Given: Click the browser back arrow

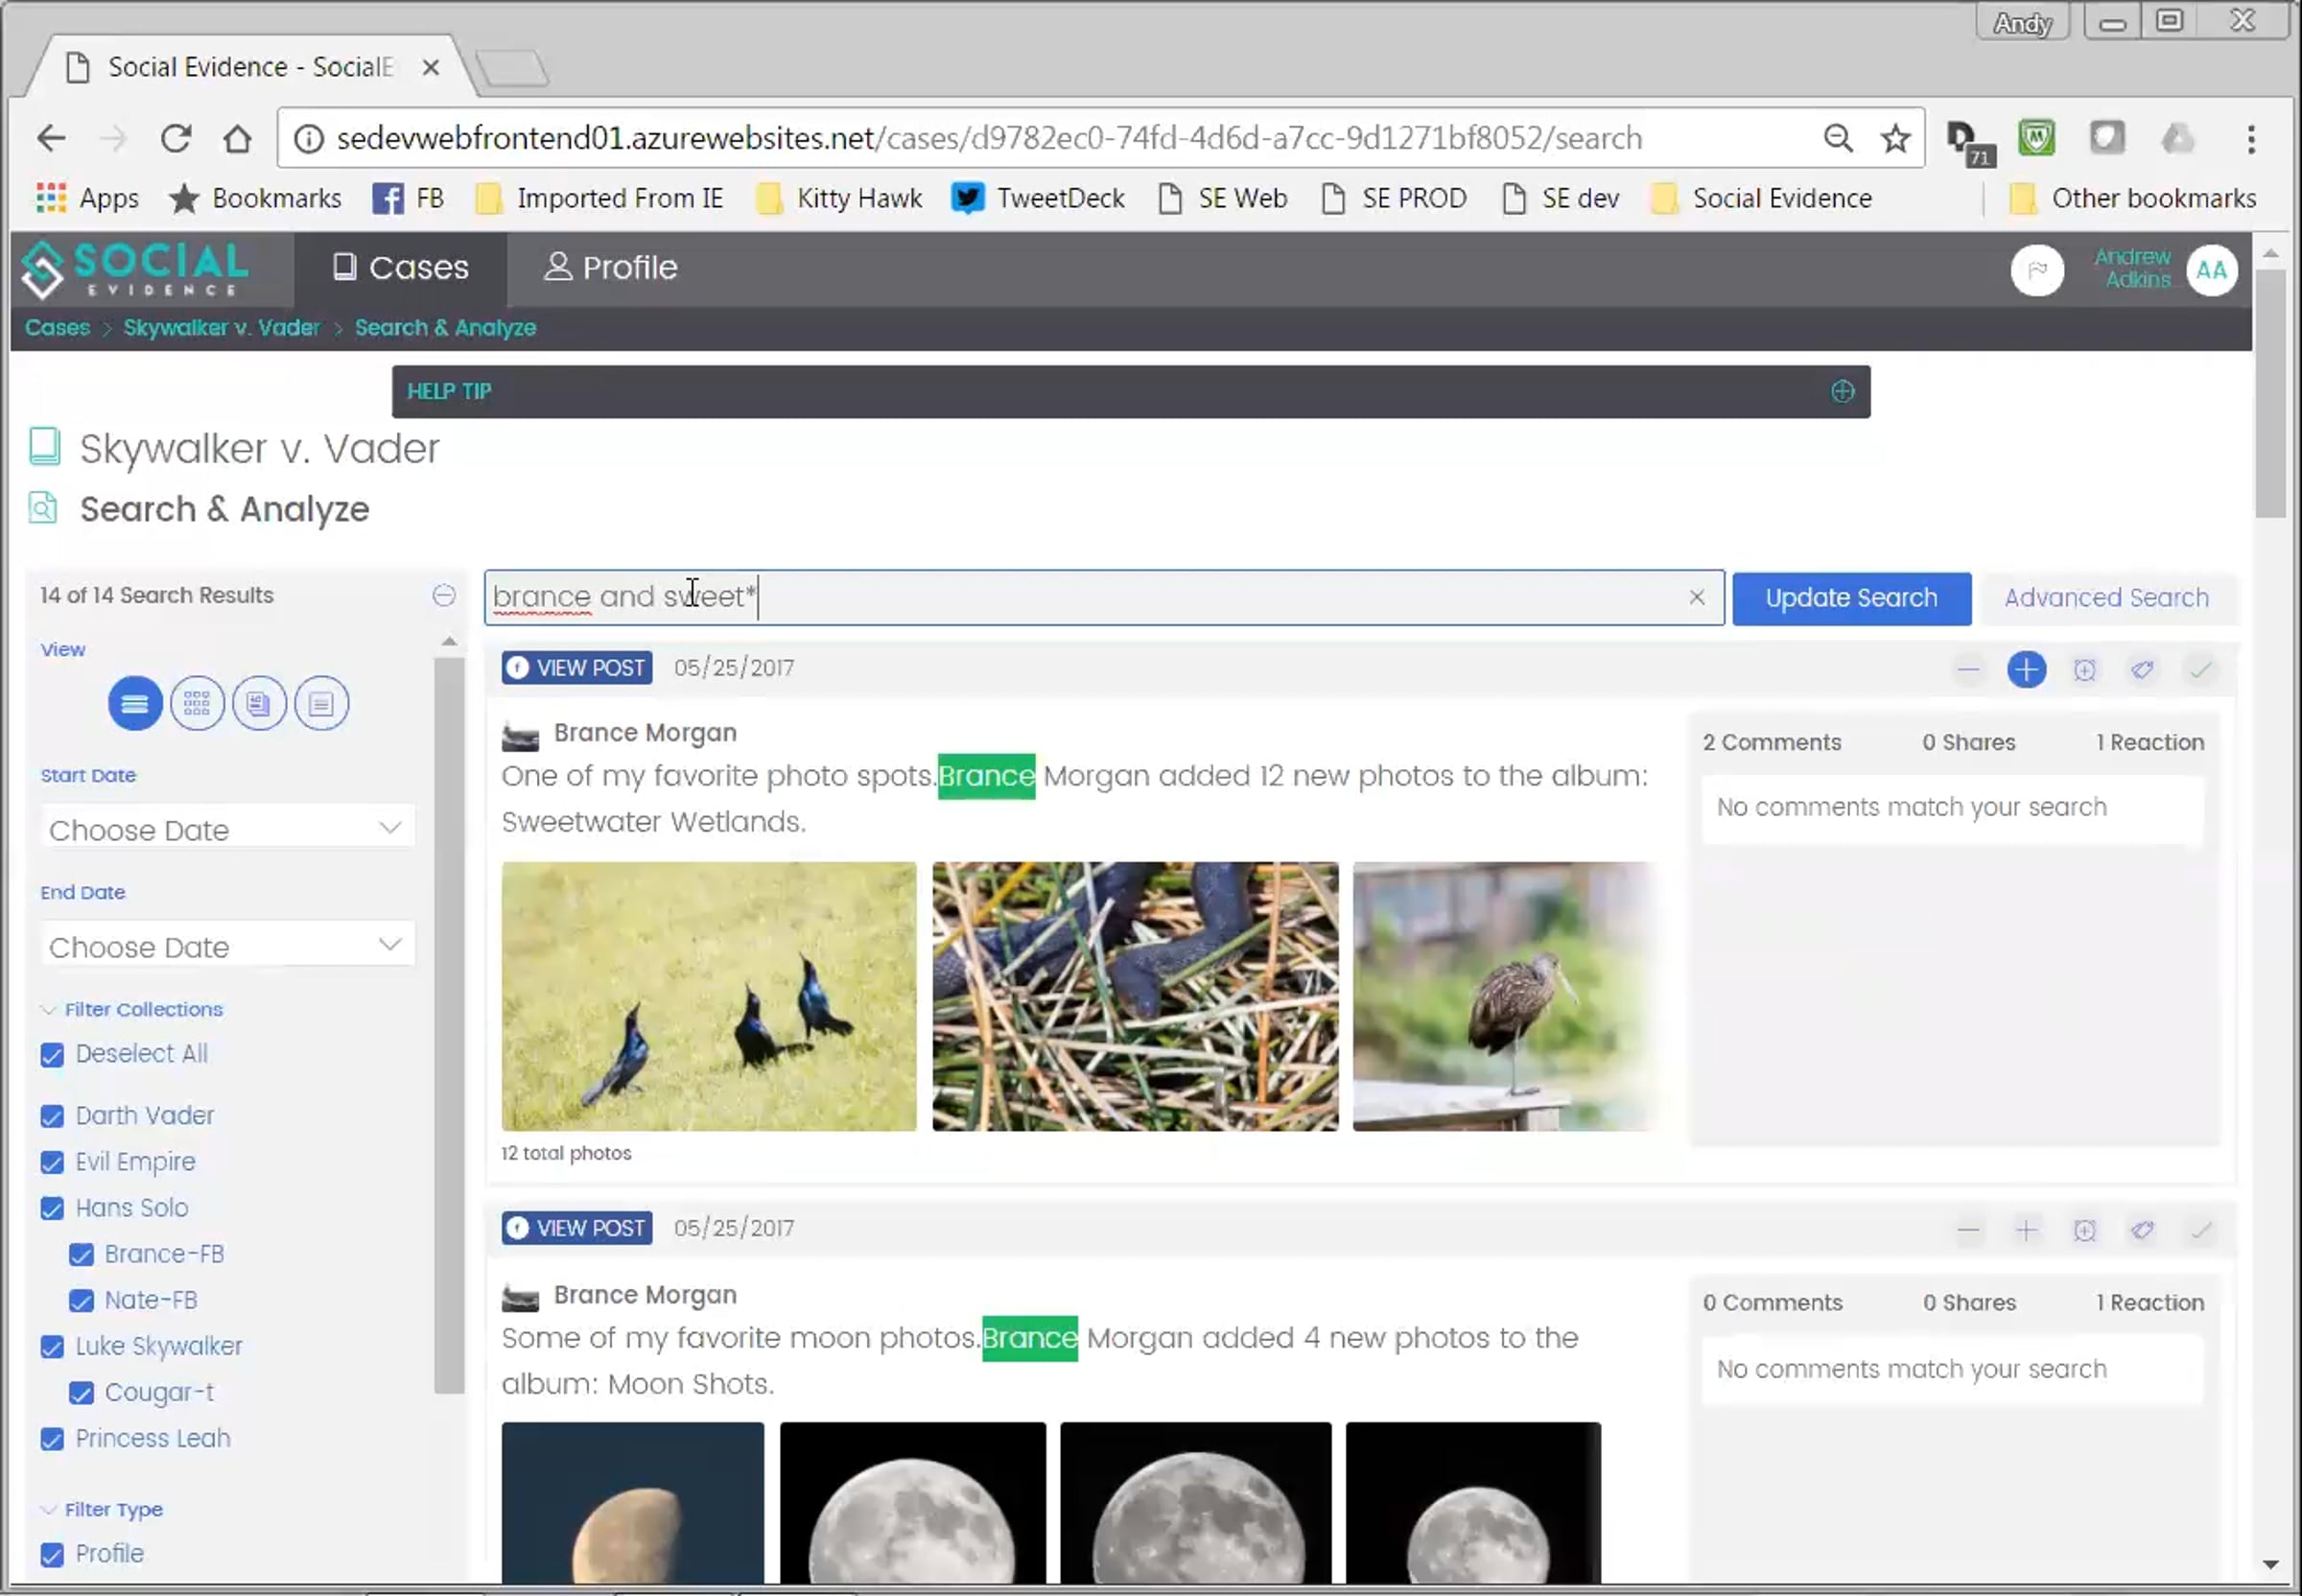Looking at the screenshot, I should click(51, 138).
